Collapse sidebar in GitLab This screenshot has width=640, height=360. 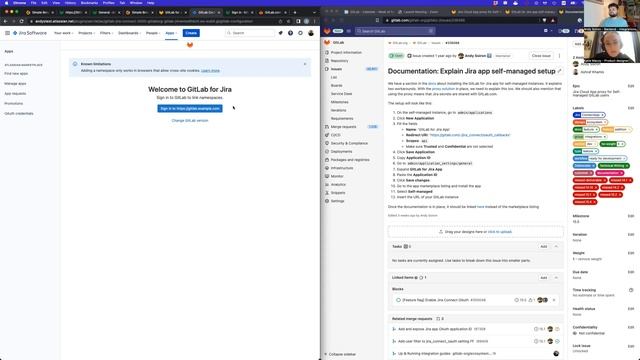point(340,354)
